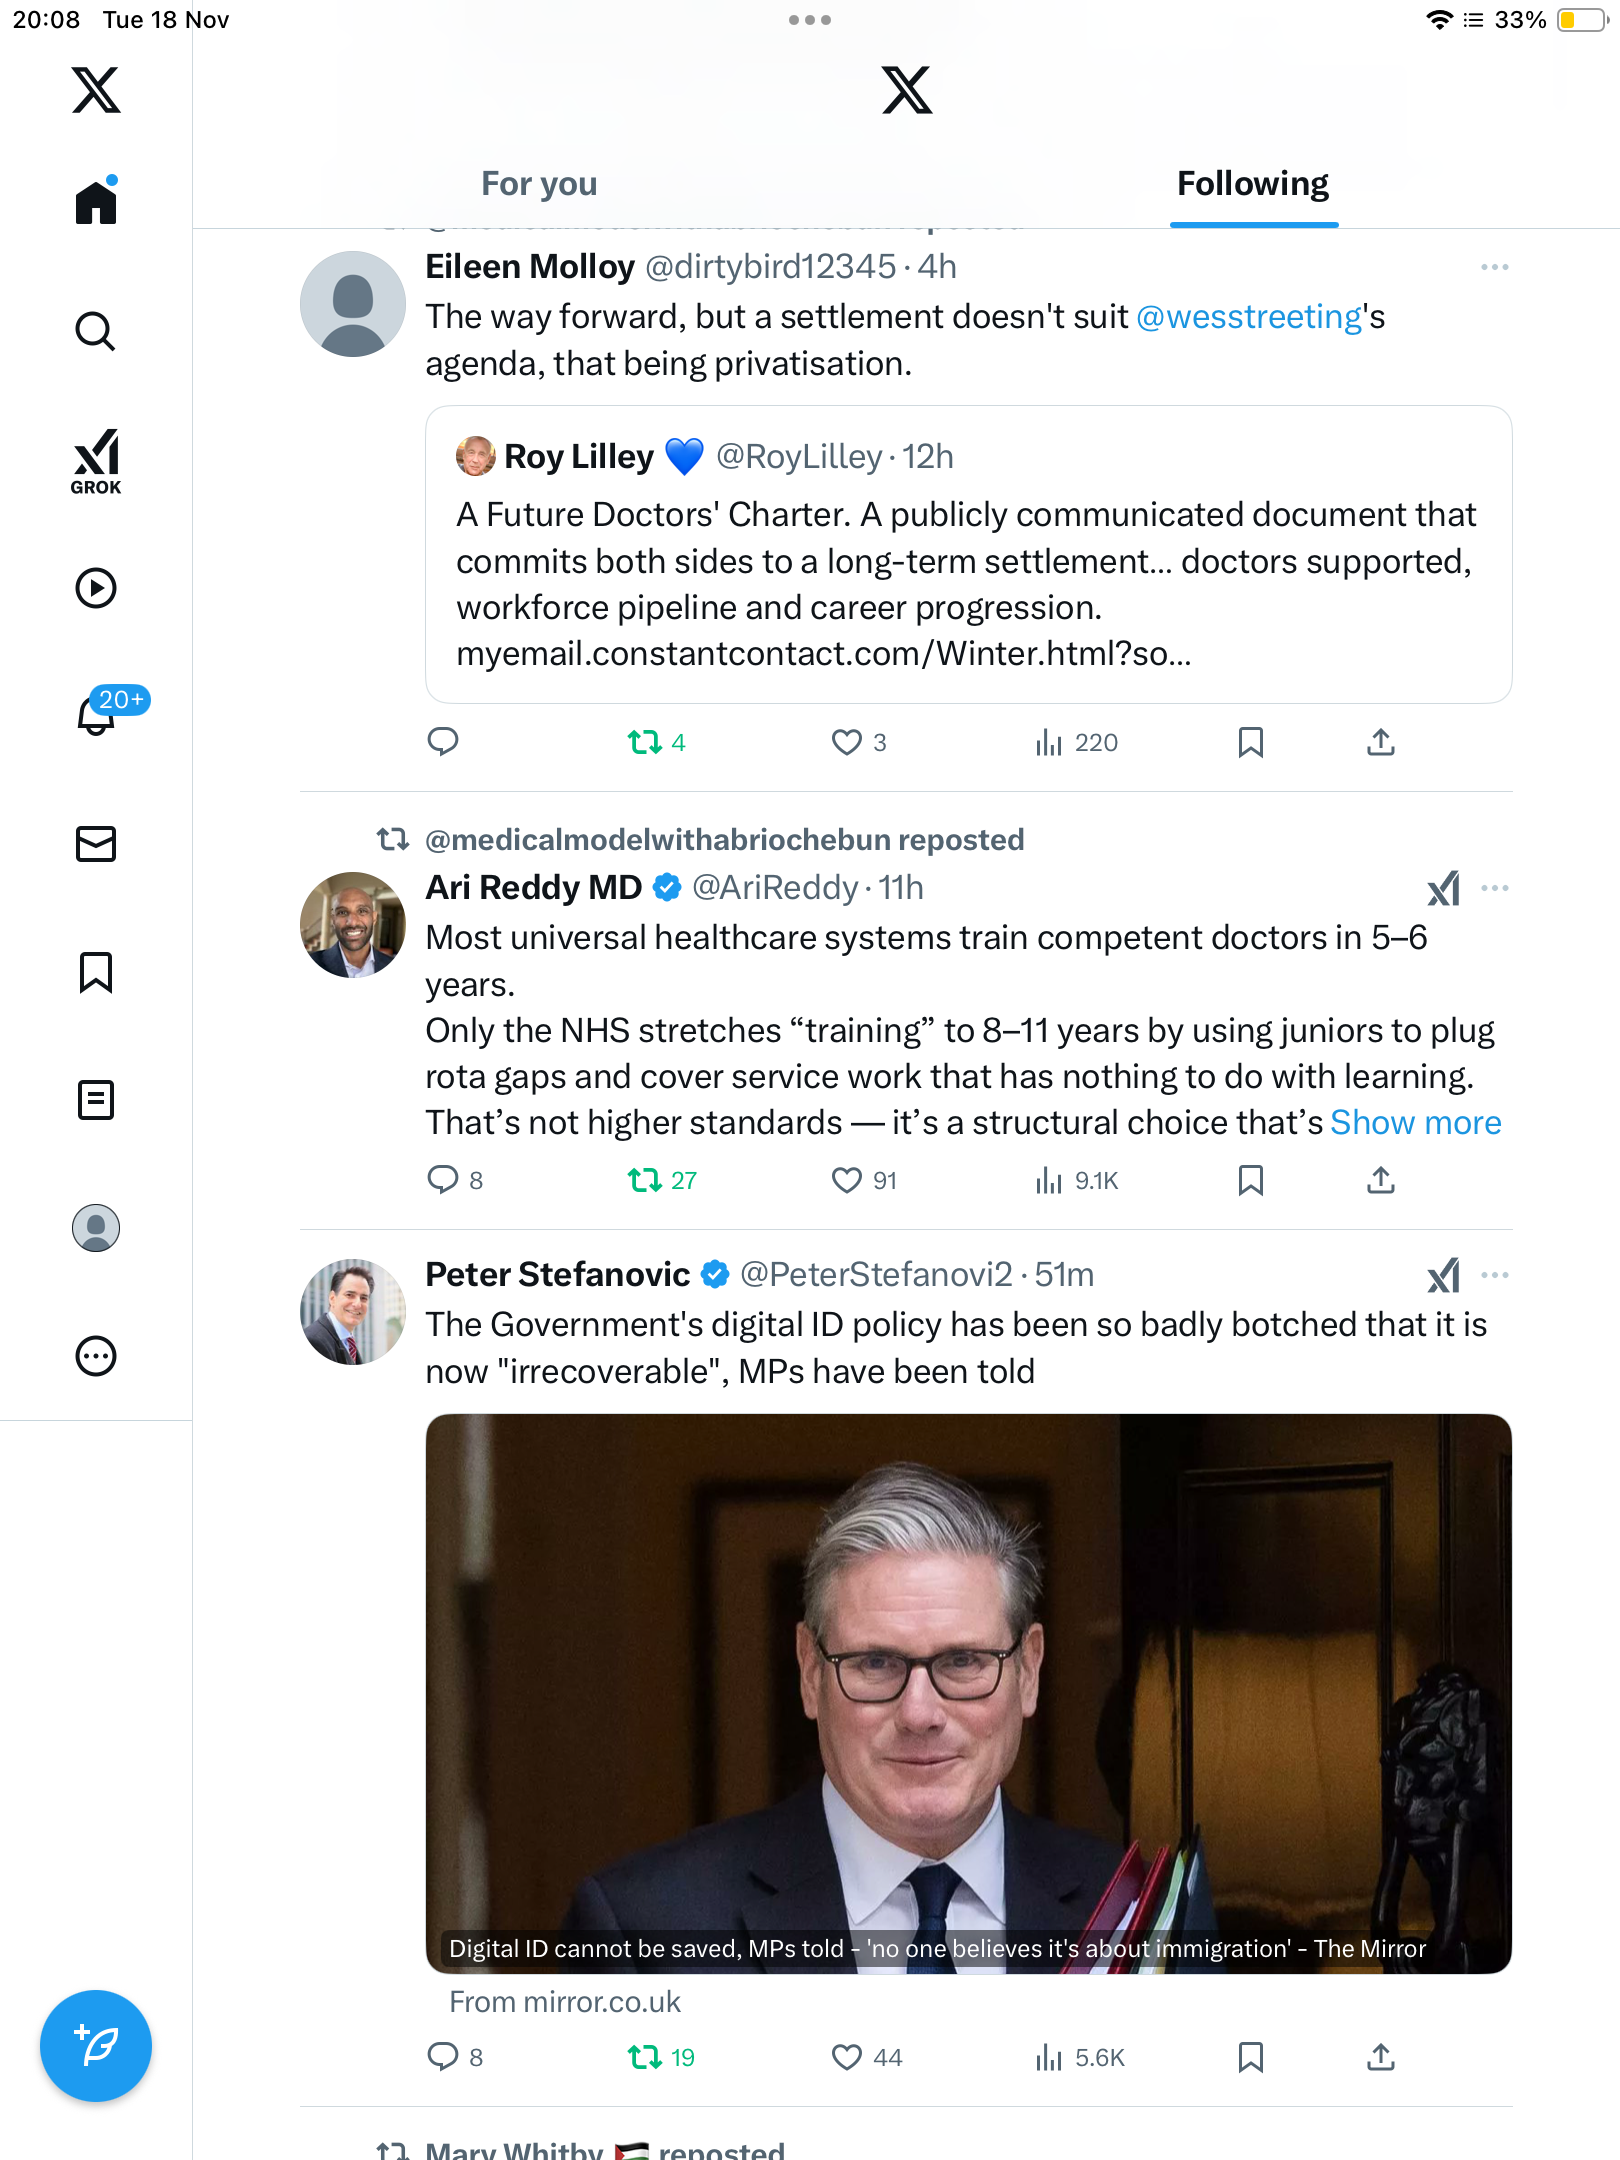Open the video tab play icon
Image resolution: width=1620 pixels, height=2160 pixels.
tap(96, 588)
